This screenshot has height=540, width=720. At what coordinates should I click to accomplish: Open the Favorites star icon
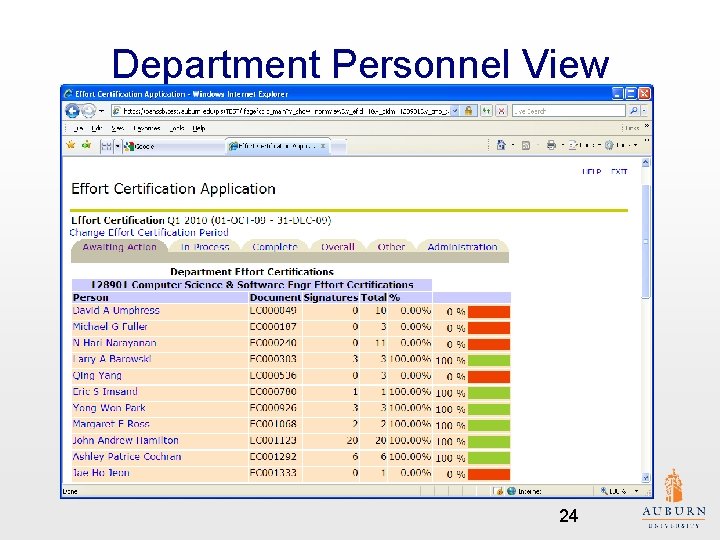(71, 146)
